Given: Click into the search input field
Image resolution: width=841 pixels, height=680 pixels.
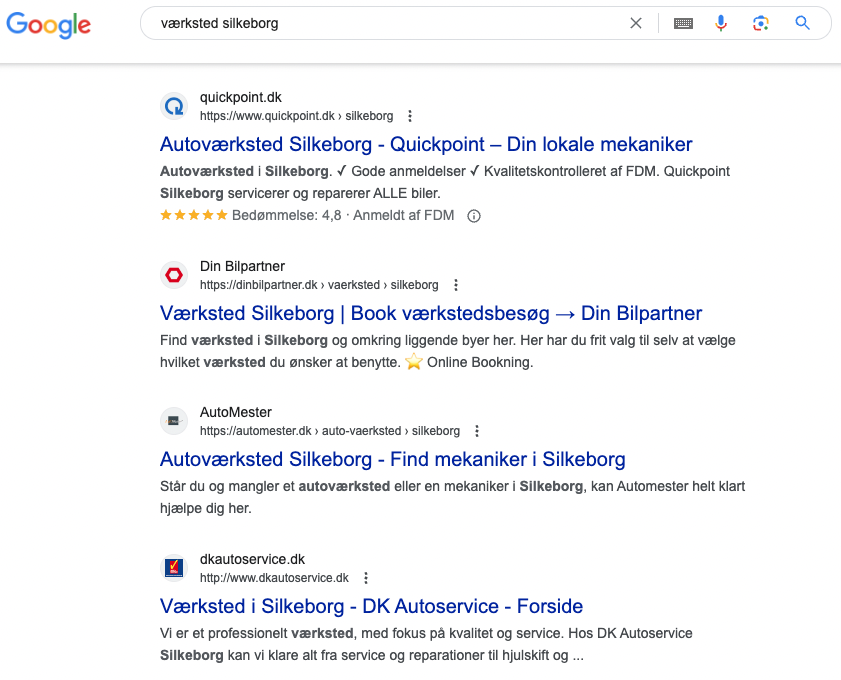Looking at the screenshot, I should 380,23.
